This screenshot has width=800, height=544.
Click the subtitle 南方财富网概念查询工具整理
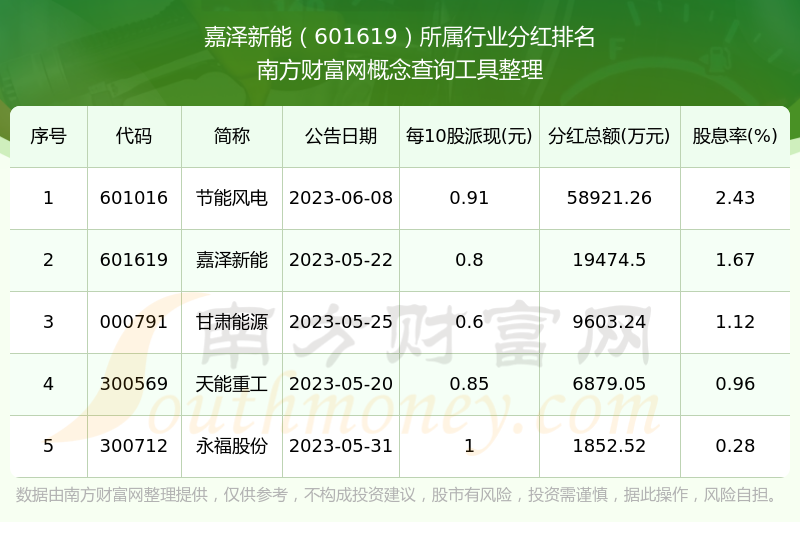click(399, 70)
